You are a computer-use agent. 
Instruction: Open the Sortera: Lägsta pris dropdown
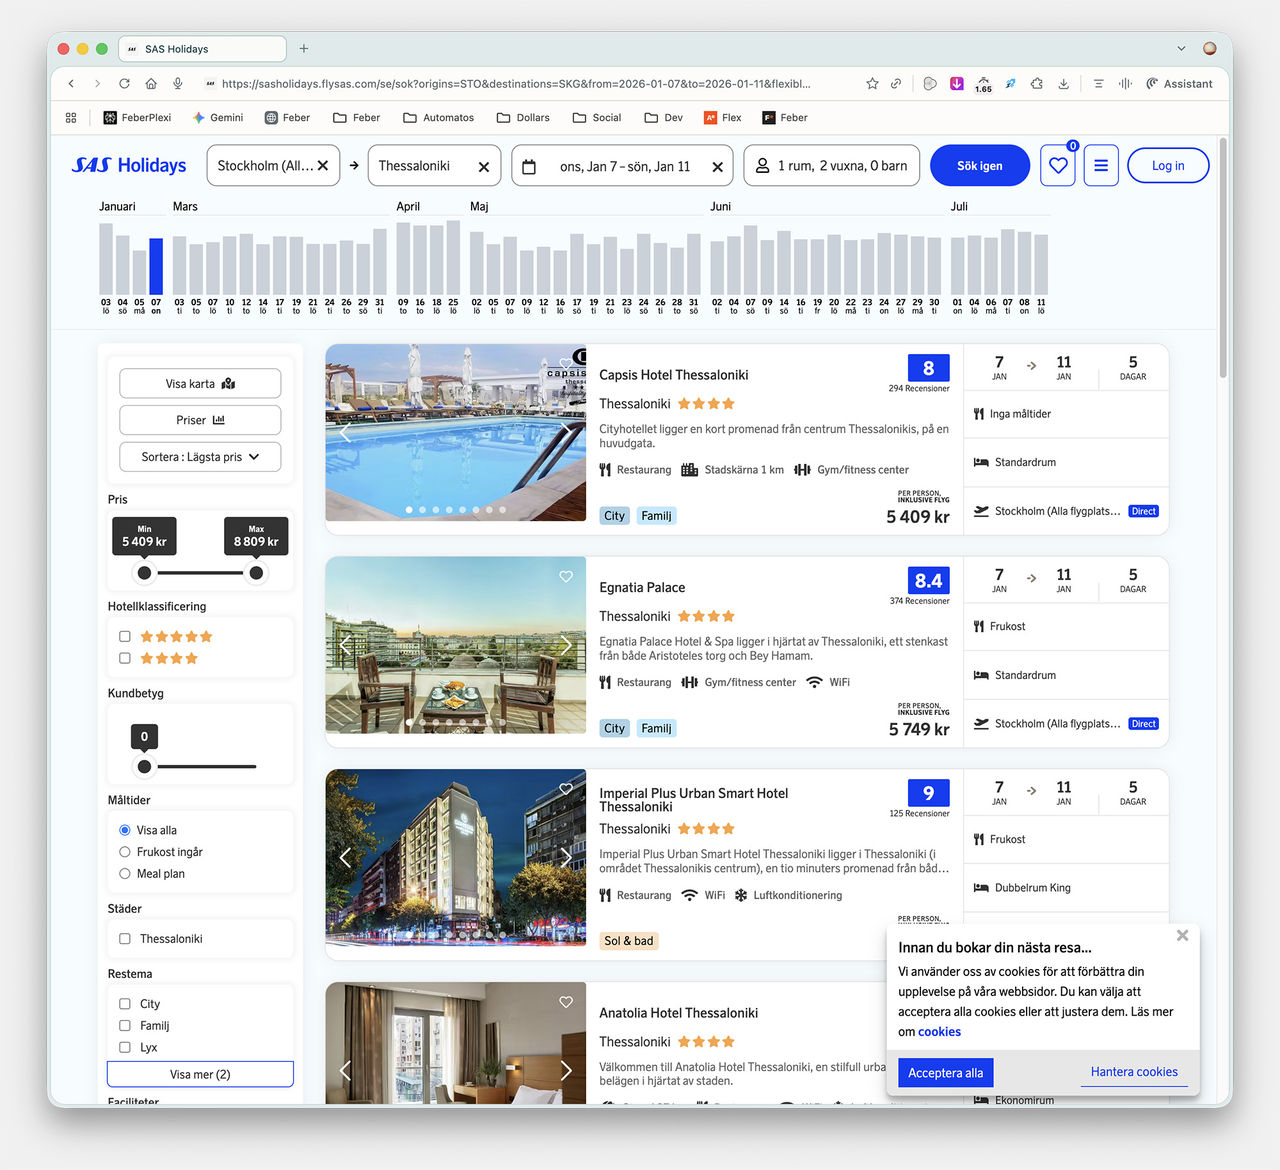(x=200, y=457)
